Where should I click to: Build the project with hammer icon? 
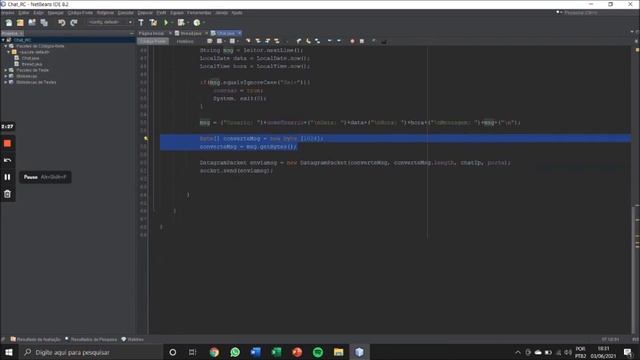(x=141, y=22)
